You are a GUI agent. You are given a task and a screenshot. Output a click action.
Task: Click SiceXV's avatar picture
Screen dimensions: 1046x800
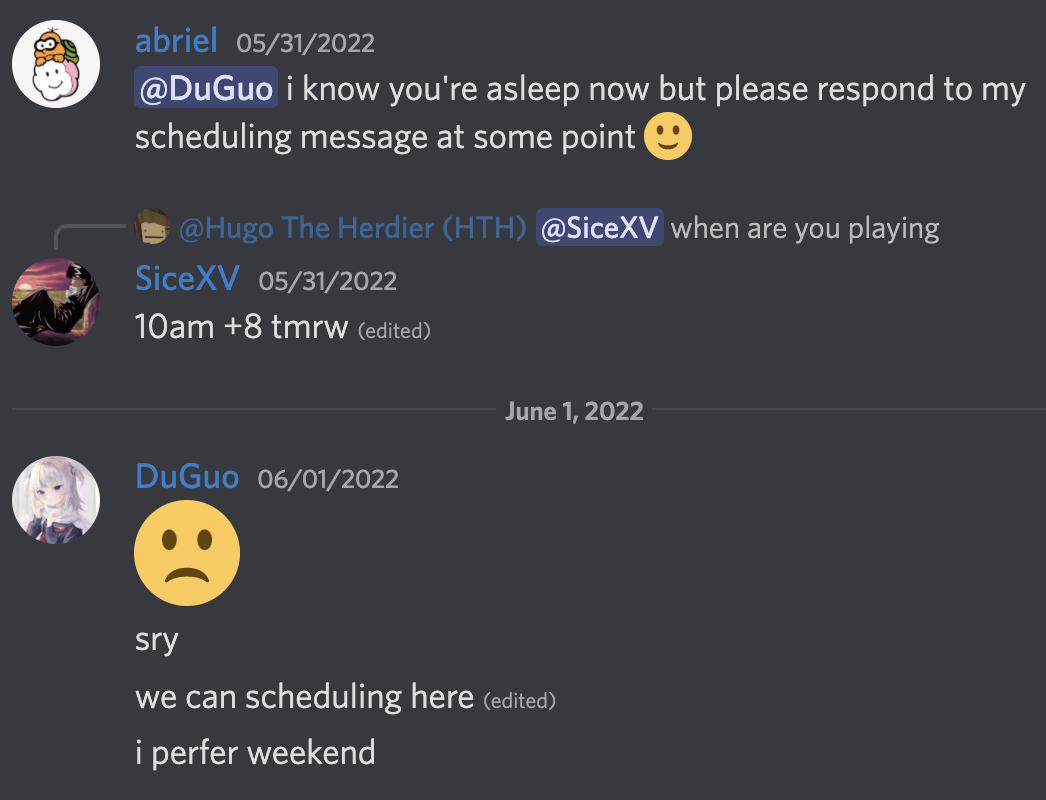tap(56, 302)
